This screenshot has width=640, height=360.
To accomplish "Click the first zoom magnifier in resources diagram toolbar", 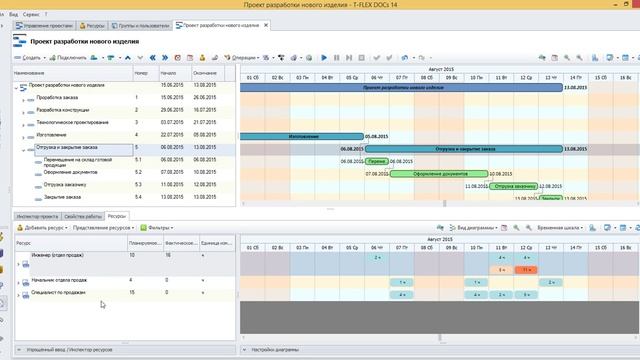I will (516, 228).
